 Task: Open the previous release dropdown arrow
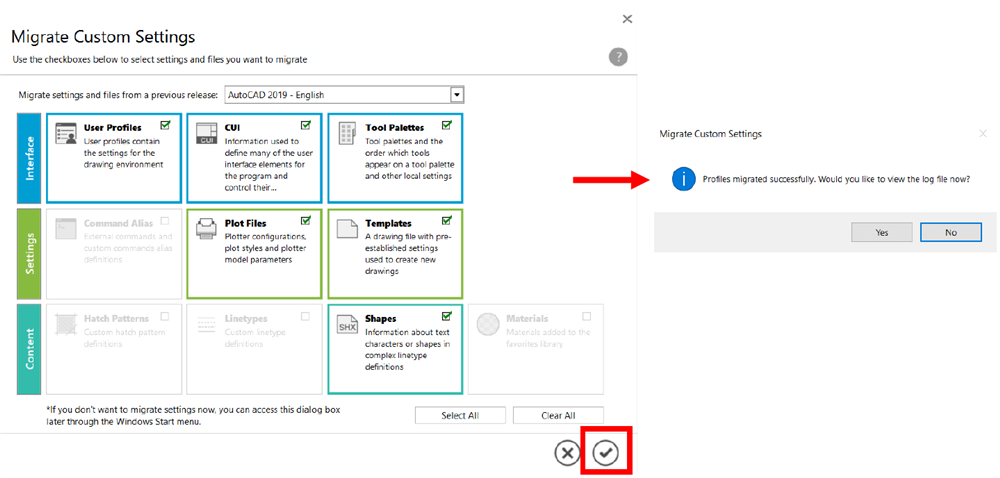(457, 95)
